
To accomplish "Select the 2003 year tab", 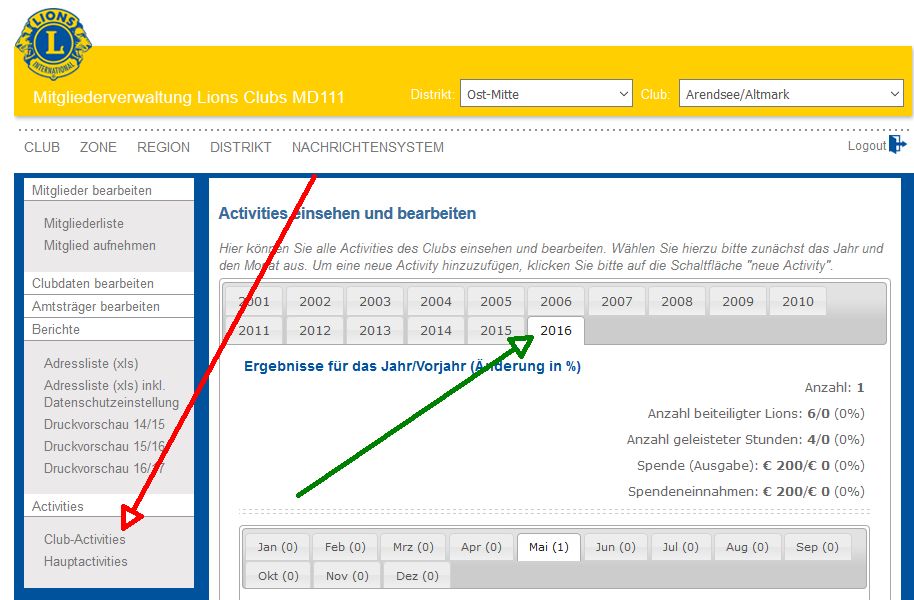I will pyautogui.click(x=375, y=301).
